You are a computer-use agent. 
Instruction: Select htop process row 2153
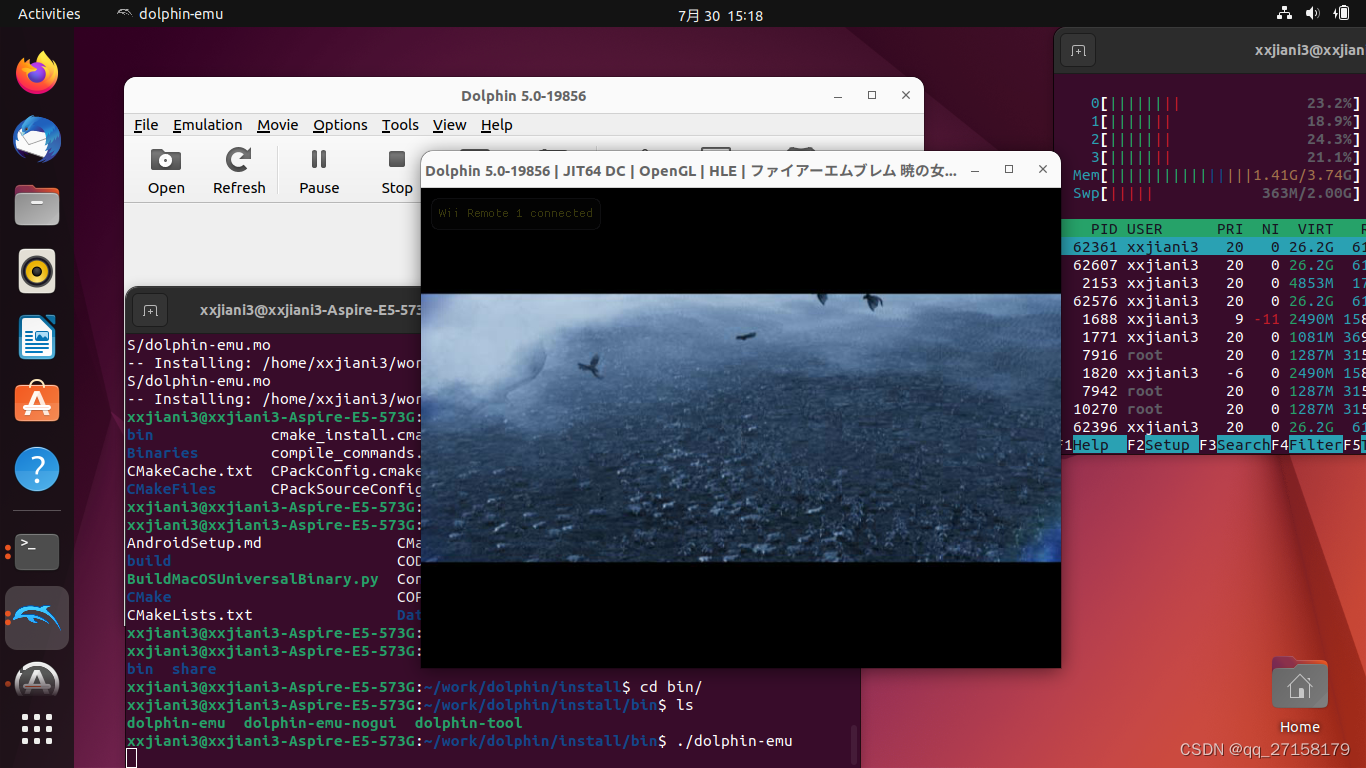click(x=1212, y=283)
